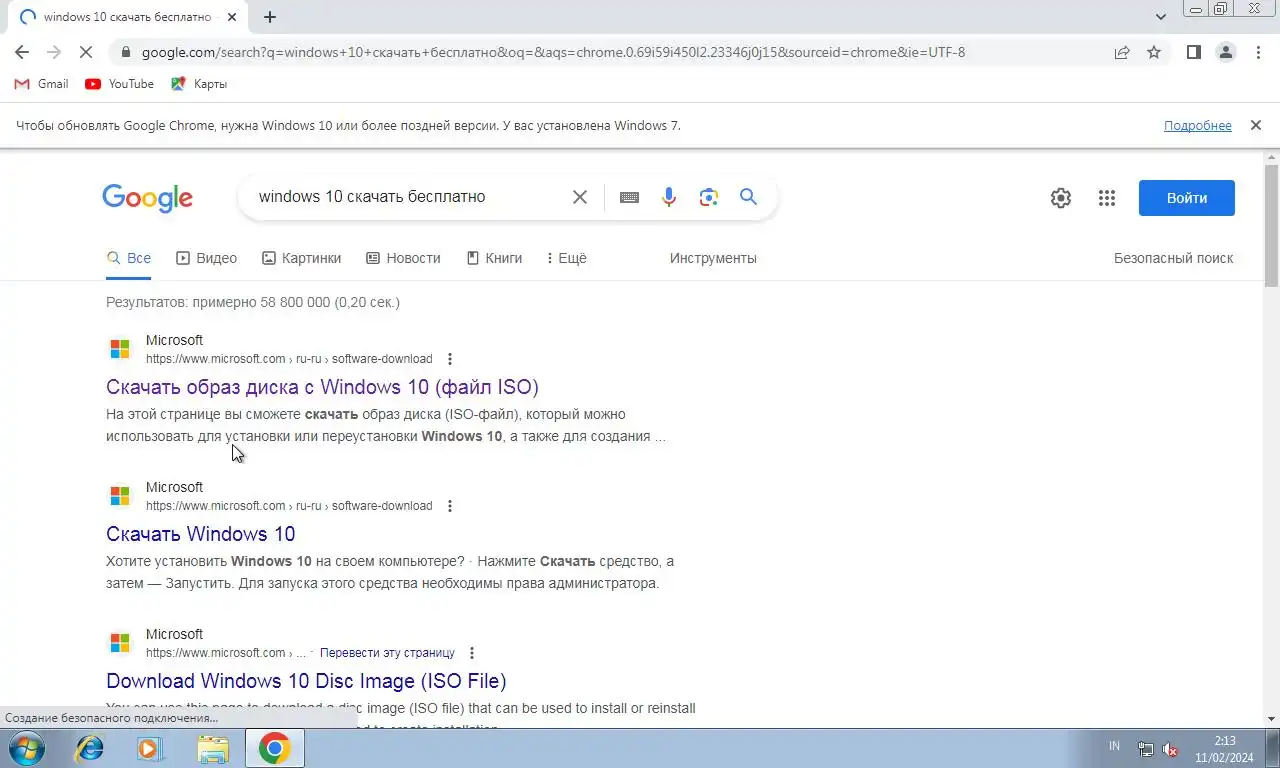Click the vertical page scrollbar thumb
The image size is (1280, 768).
[x=1271, y=224]
